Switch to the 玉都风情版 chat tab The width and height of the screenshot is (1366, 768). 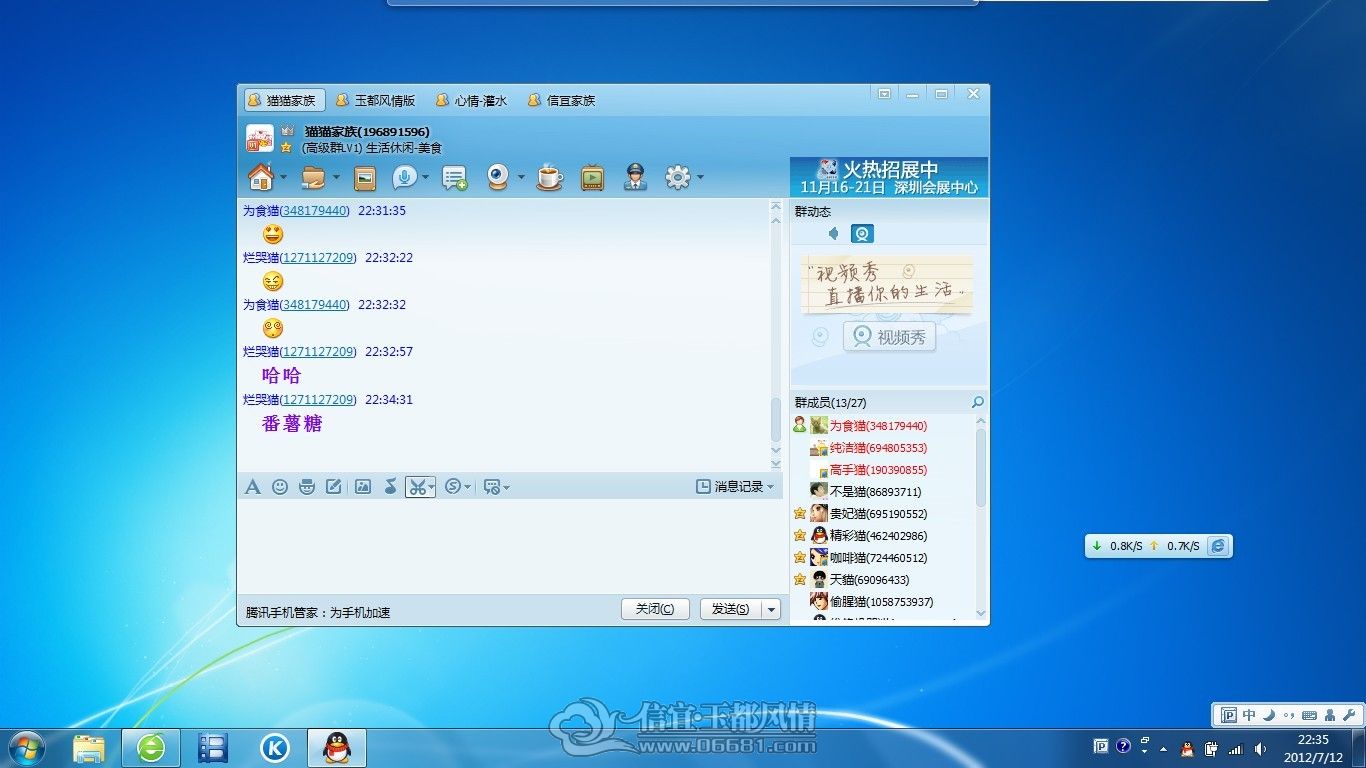pos(375,100)
